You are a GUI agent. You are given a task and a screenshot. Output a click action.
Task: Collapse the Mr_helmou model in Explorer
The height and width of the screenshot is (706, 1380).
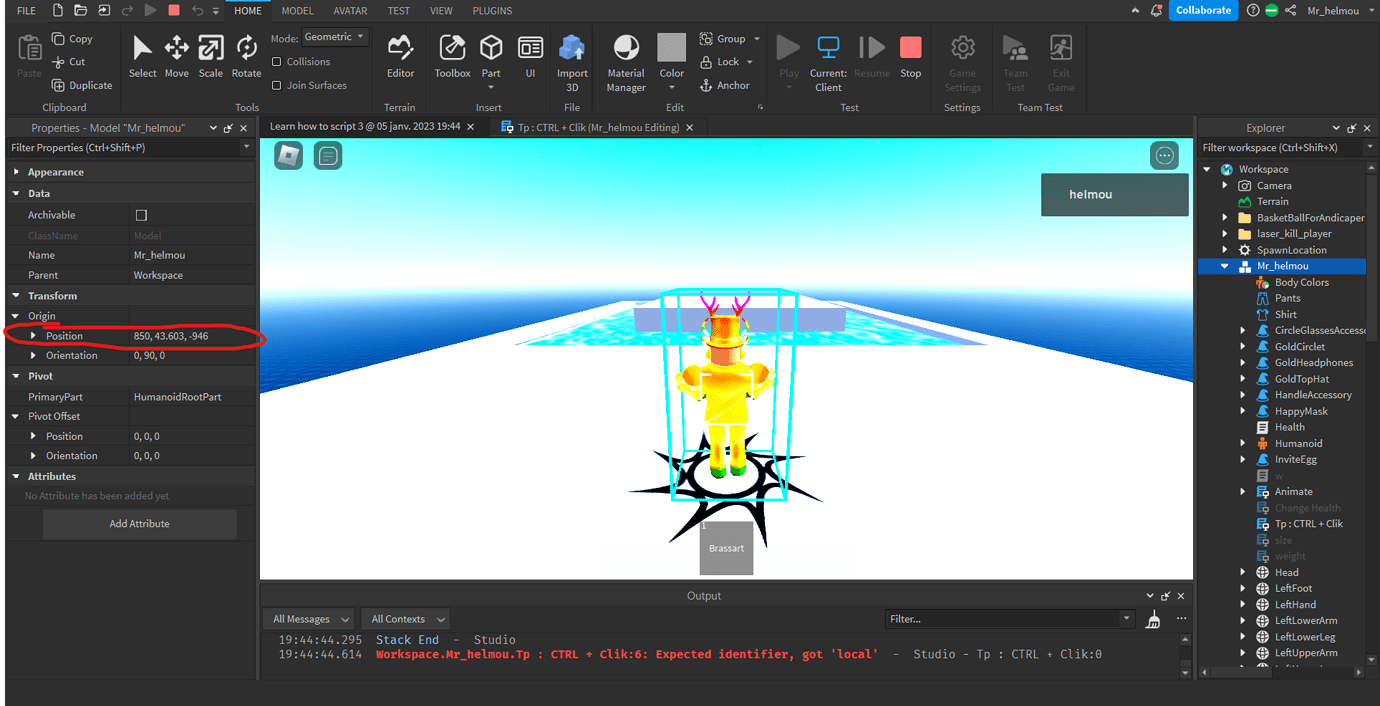click(1225, 266)
